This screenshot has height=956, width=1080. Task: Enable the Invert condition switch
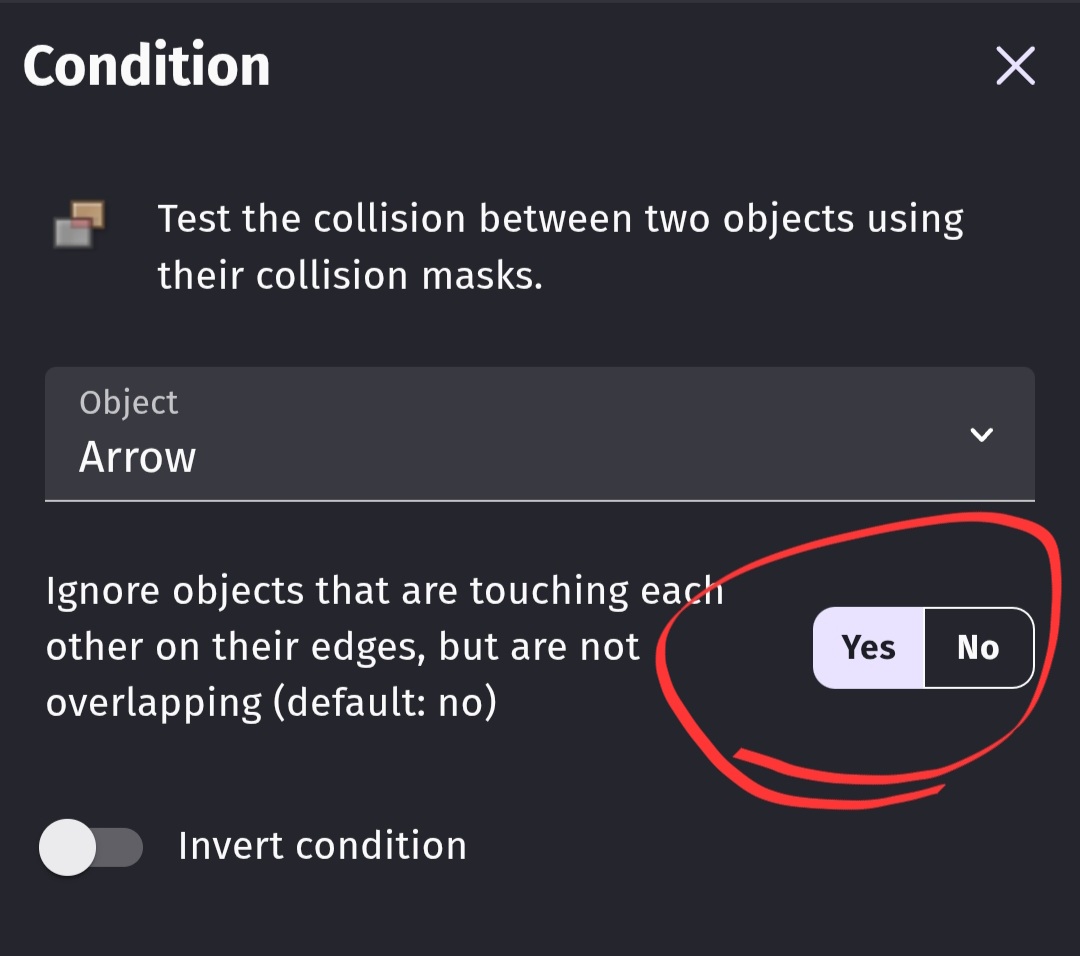point(90,848)
